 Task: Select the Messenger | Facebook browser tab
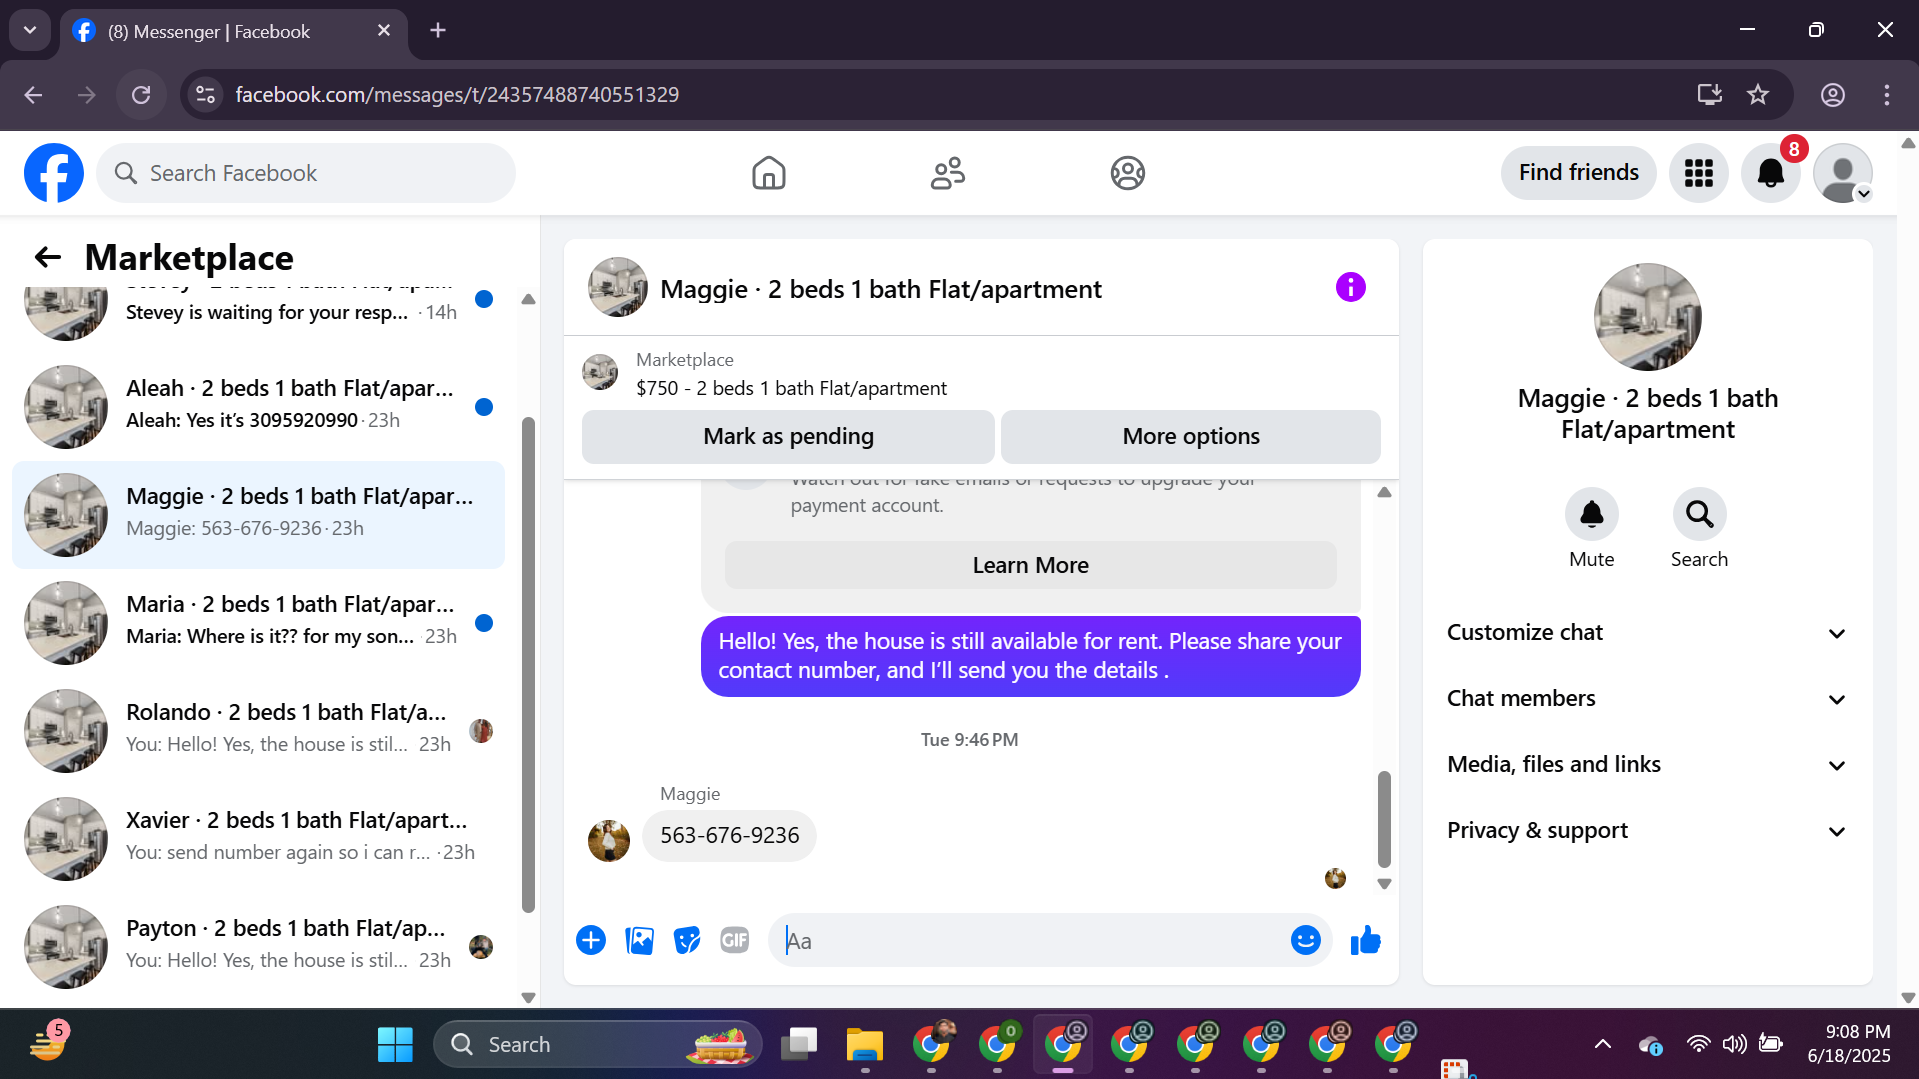[x=234, y=31]
